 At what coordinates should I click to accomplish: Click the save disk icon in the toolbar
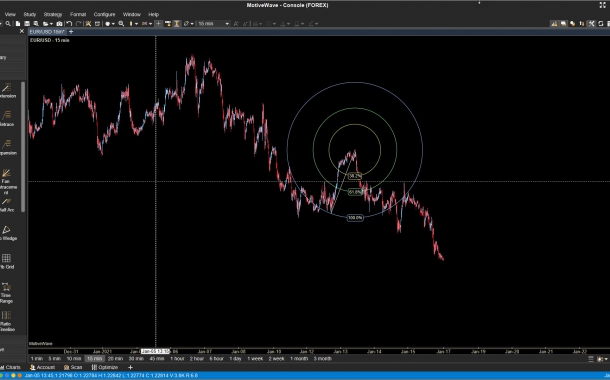click(x=27, y=24)
